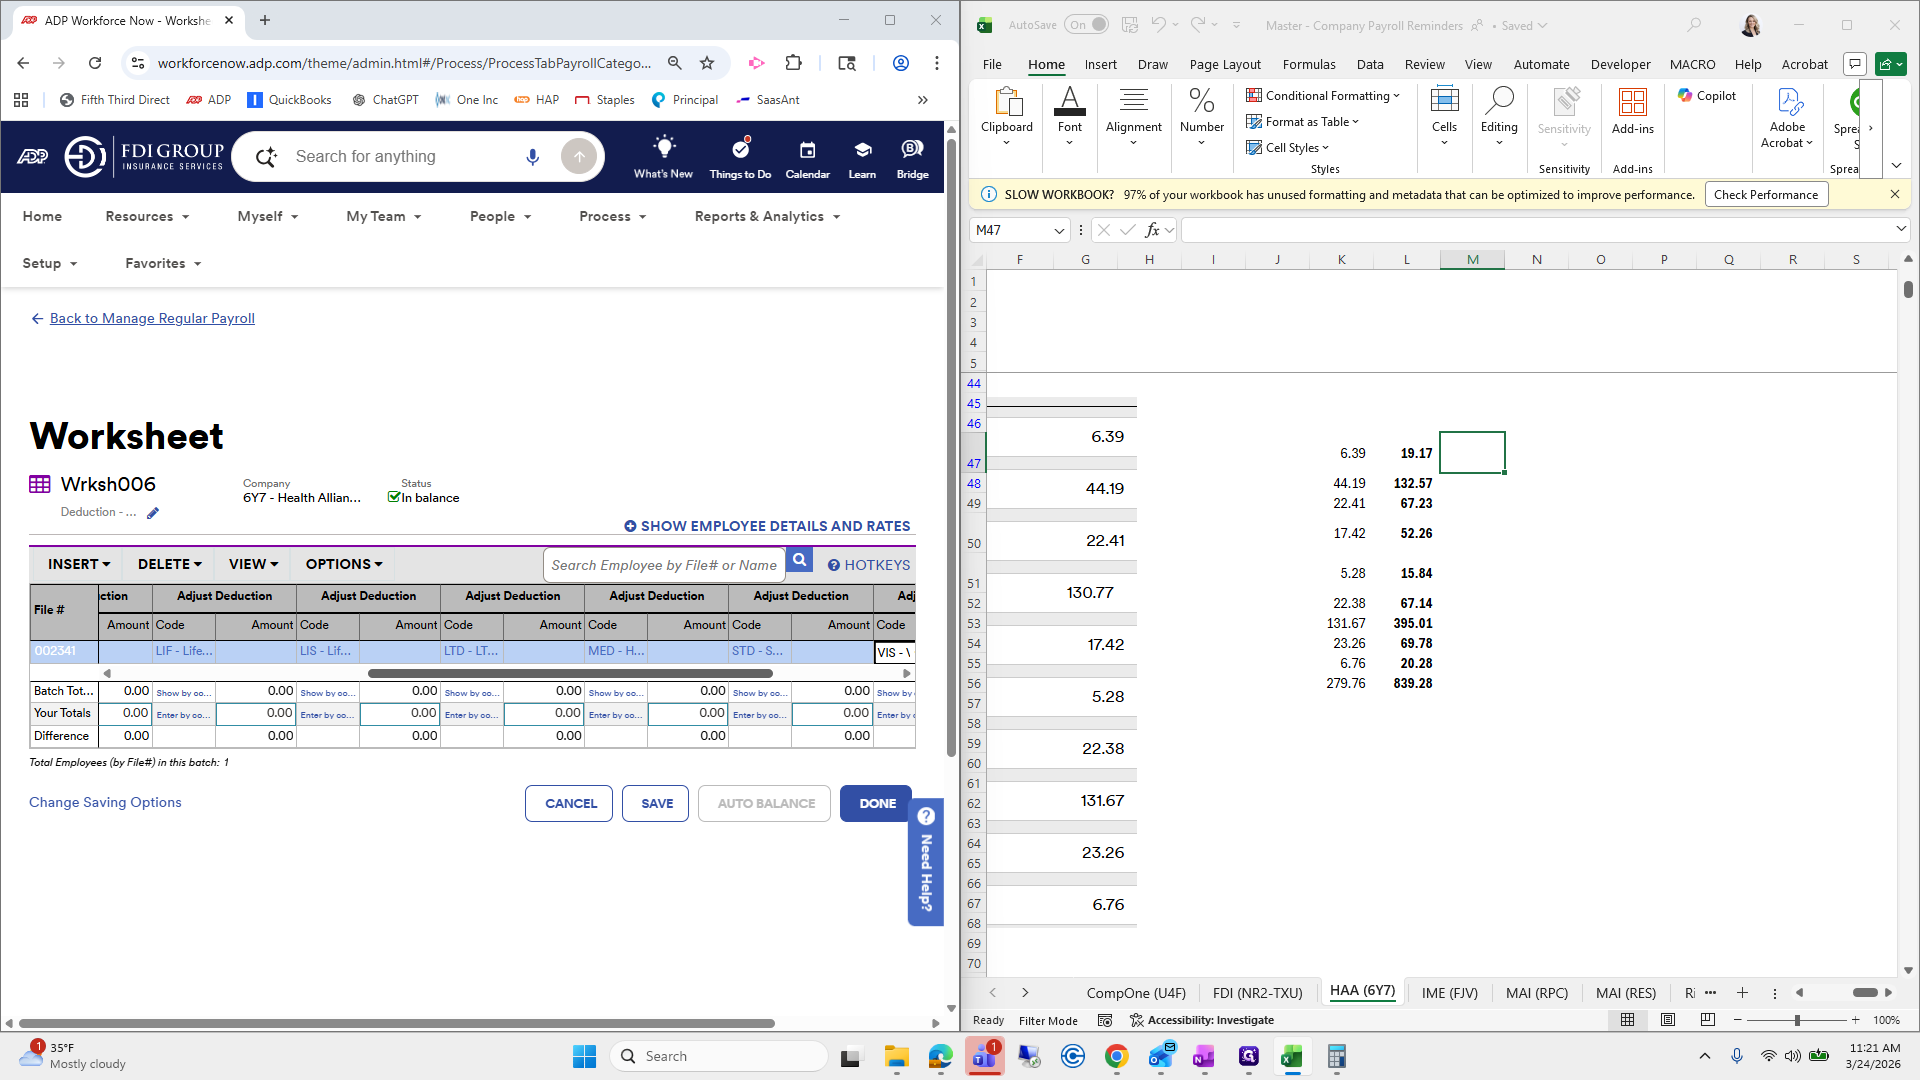1920x1080 pixels.
Task: Open the ADP Calendar icon
Action: pyautogui.click(x=807, y=149)
